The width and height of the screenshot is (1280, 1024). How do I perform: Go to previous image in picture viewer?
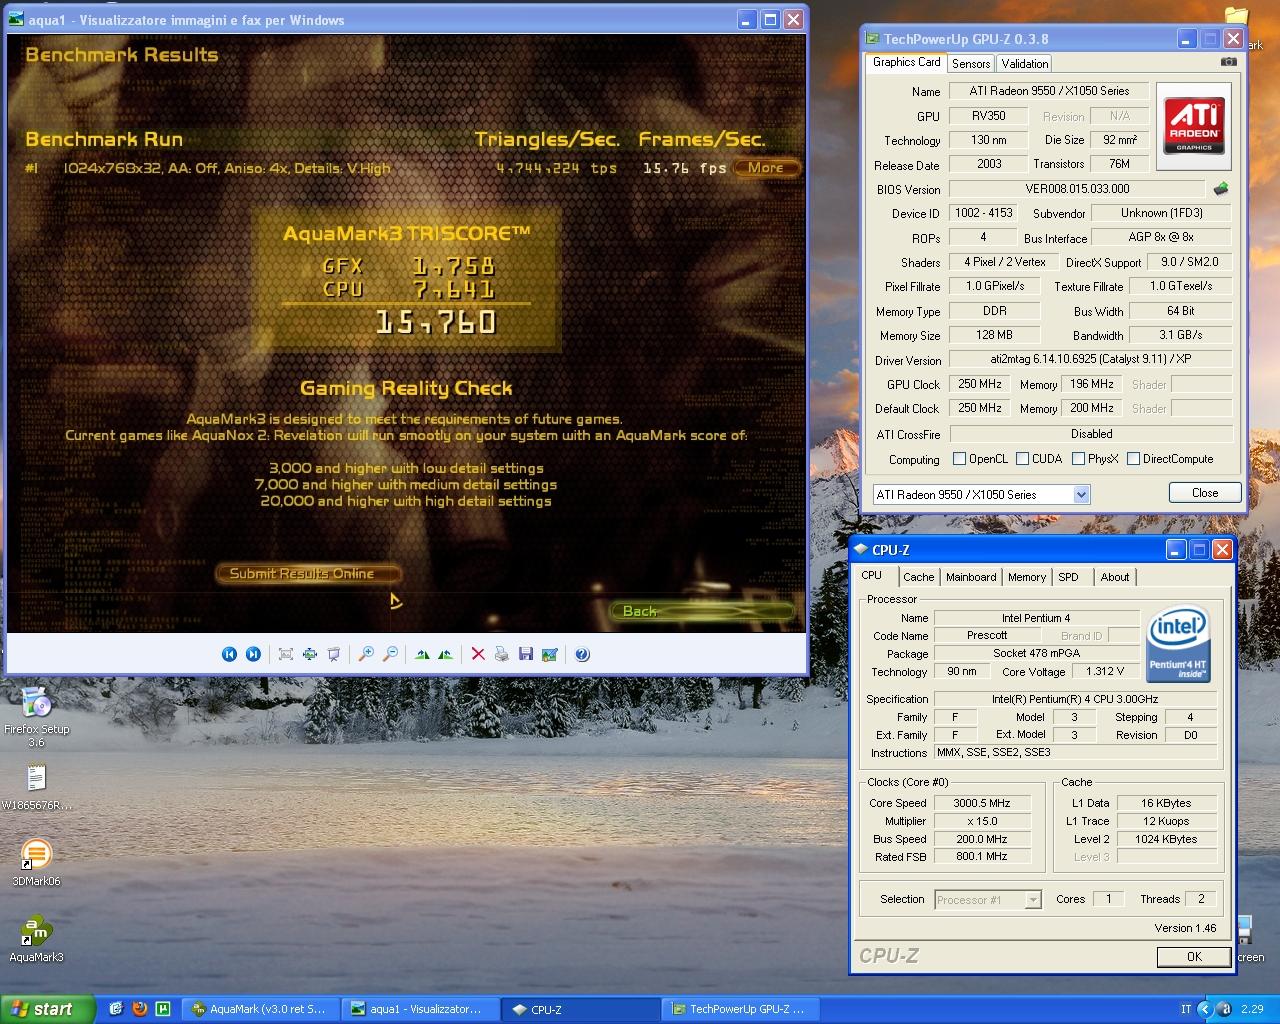click(x=229, y=654)
